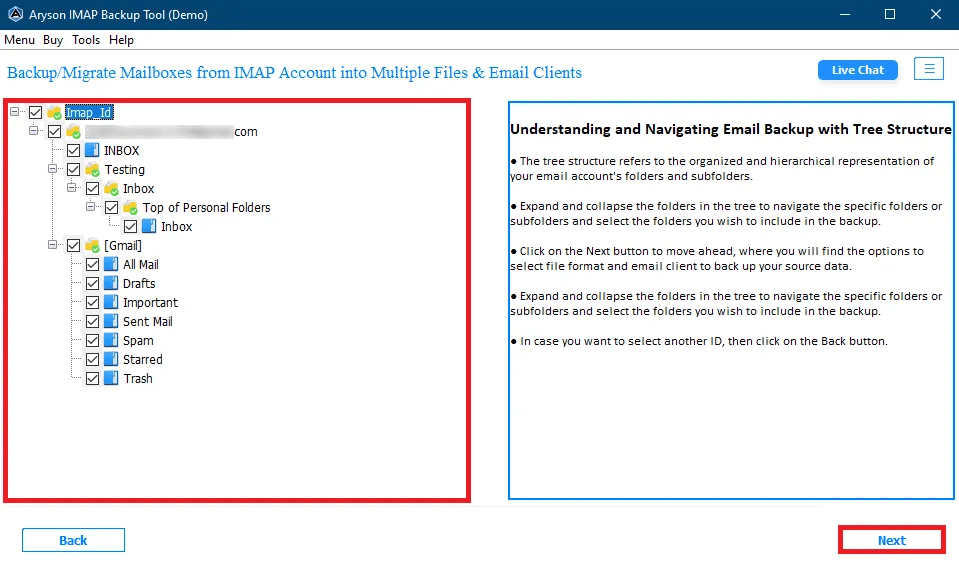Uncheck the Spam checkbox

(x=92, y=340)
